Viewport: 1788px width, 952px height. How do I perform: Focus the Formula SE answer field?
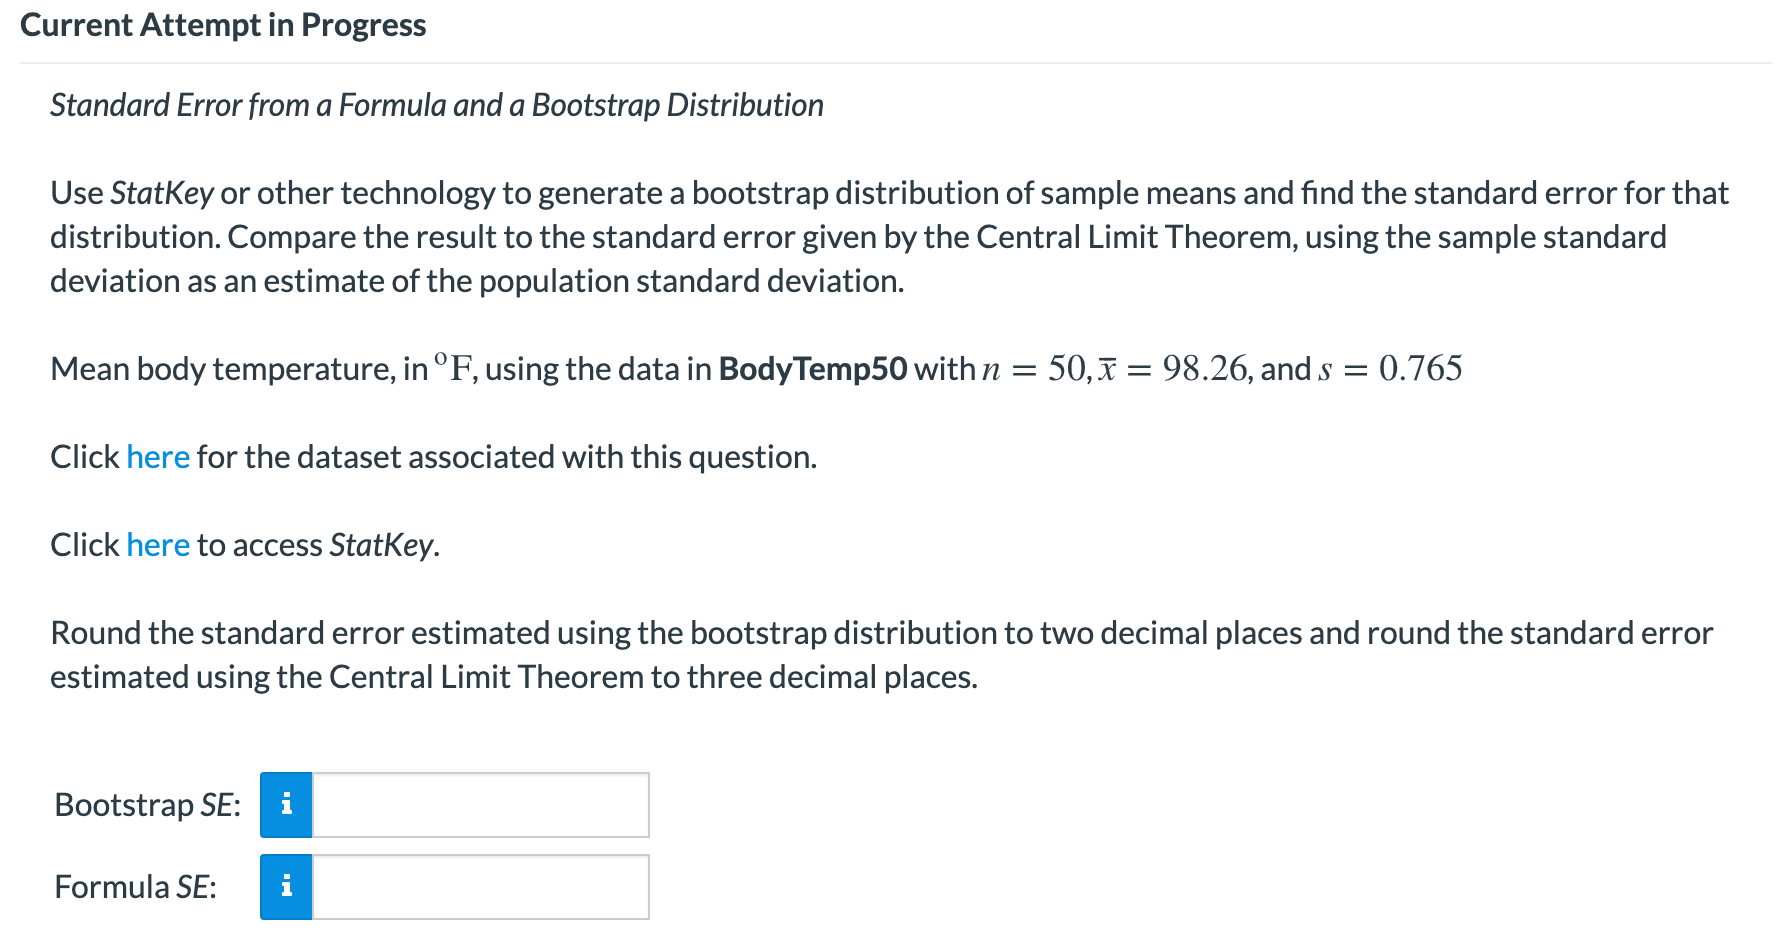[x=481, y=887]
